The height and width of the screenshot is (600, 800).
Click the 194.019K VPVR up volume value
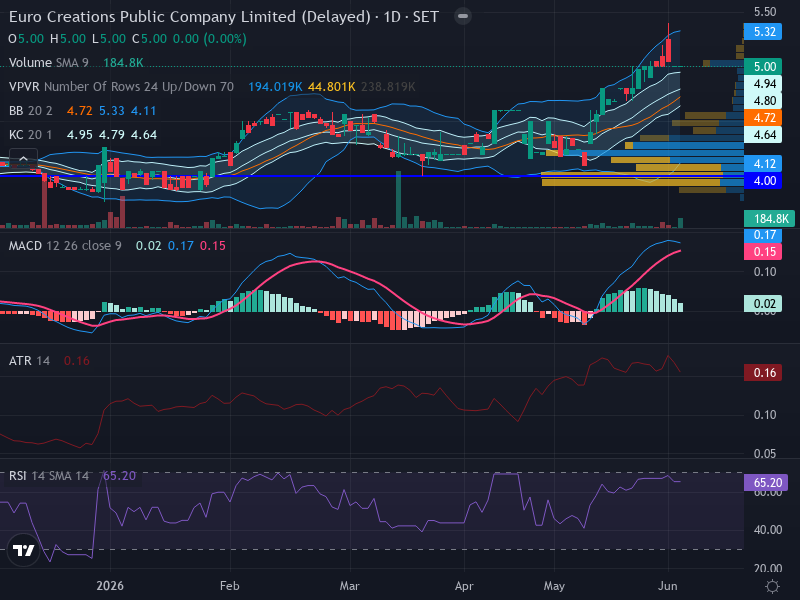pos(275,87)
